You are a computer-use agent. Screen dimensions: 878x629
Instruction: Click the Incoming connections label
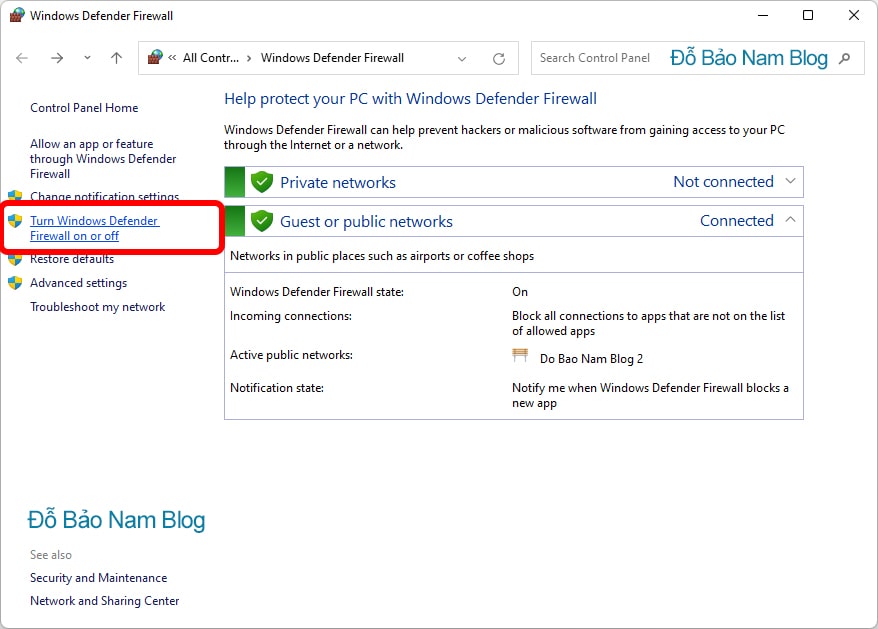[x=291, y=316]
